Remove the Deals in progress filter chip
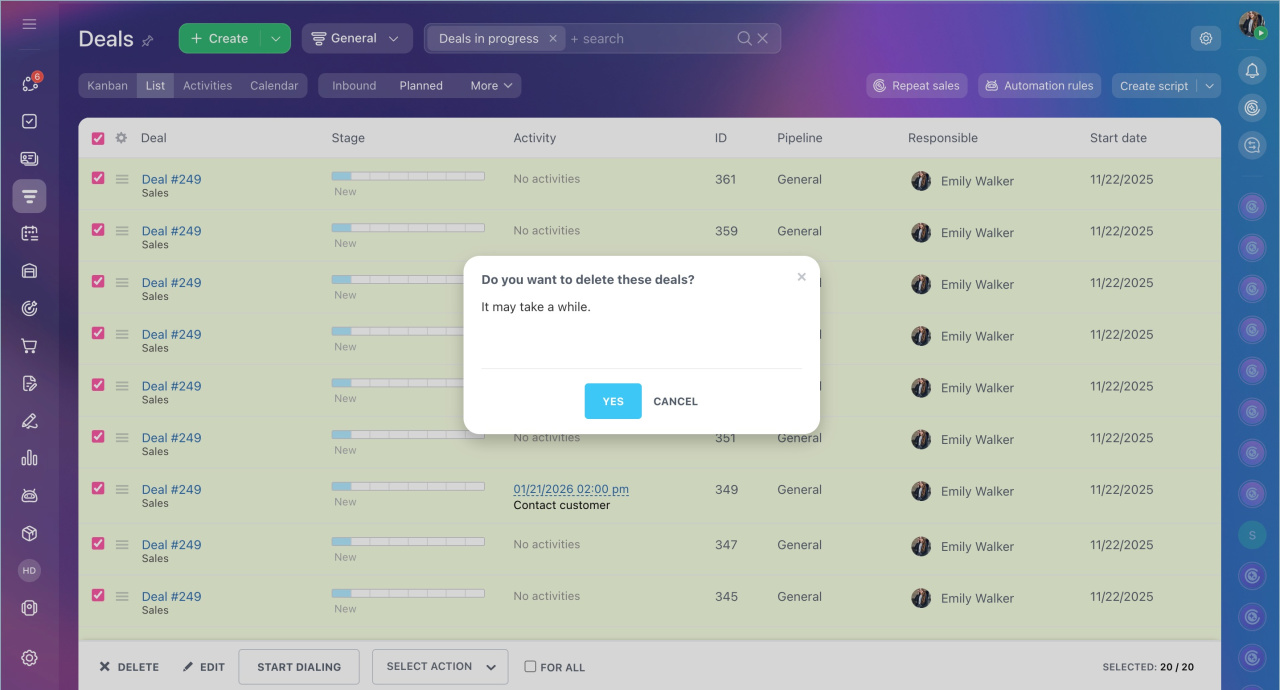This screenshot has width=1280, height=690. pos(552,38)
